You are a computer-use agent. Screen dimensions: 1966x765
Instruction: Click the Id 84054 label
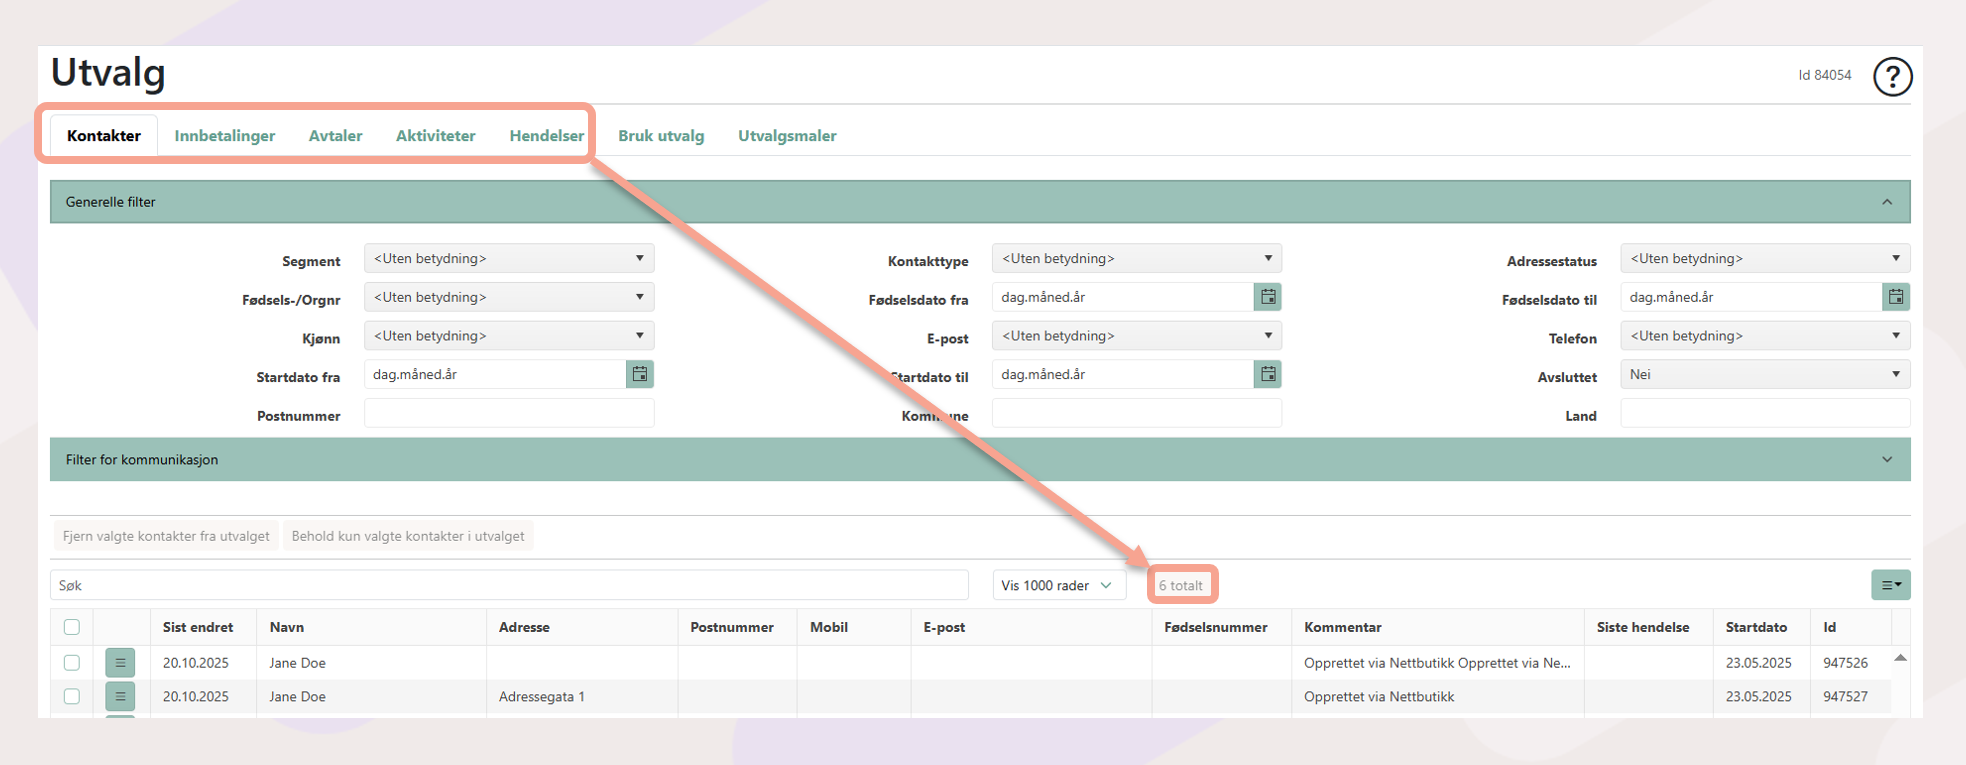click(x=1825, y=75)
